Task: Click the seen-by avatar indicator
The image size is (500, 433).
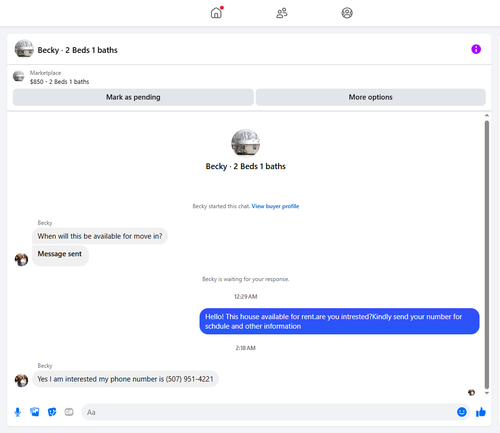Action: point(471,393)
